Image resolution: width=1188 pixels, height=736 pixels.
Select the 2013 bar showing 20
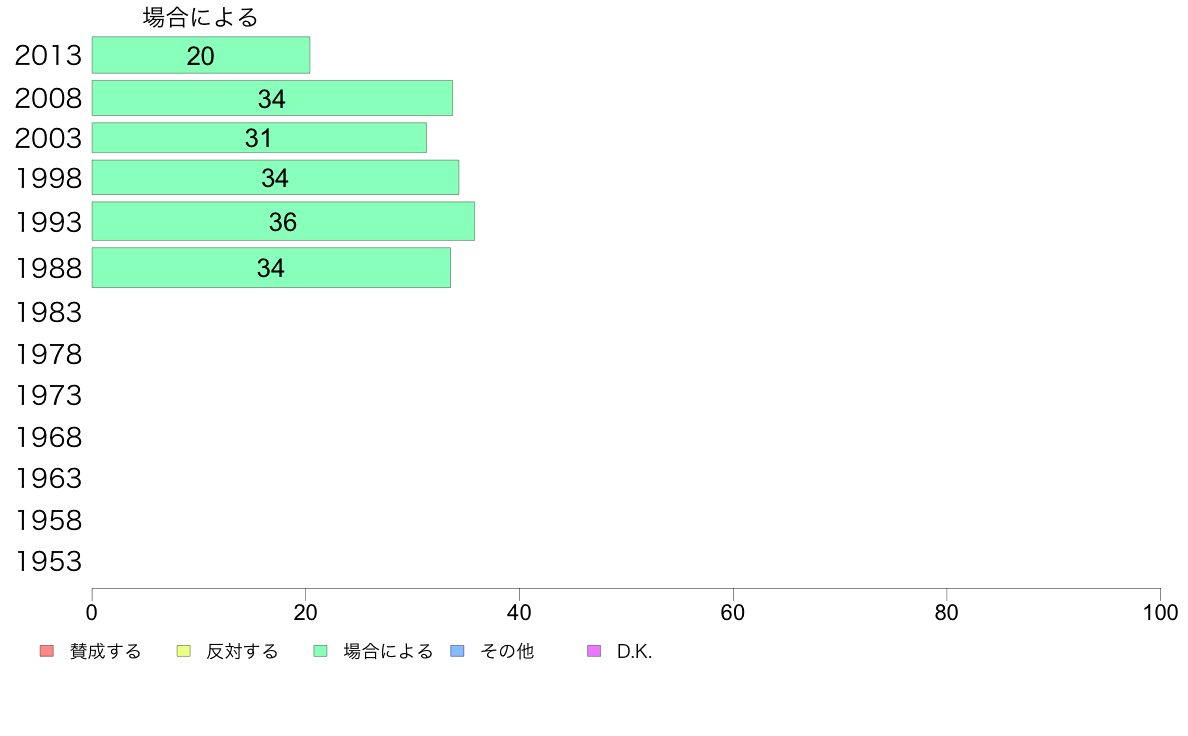click(201, 55)
